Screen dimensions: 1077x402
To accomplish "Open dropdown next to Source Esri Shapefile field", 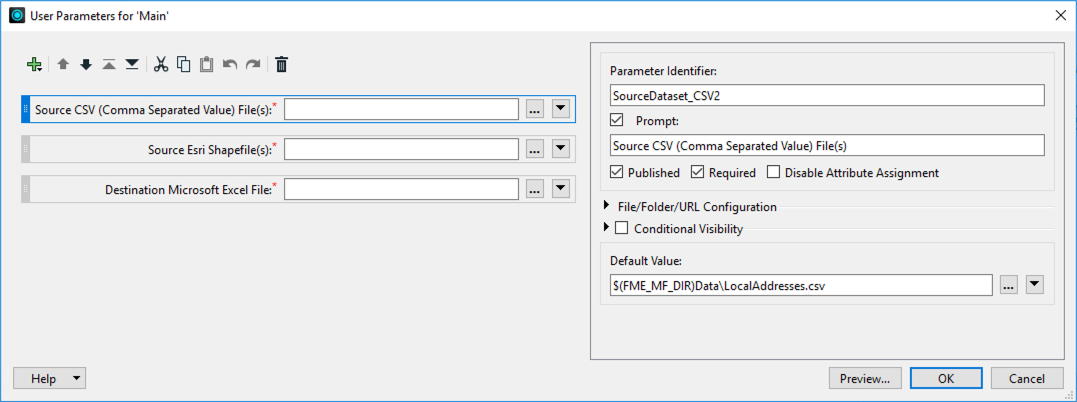I will click(x=560, y=149).
